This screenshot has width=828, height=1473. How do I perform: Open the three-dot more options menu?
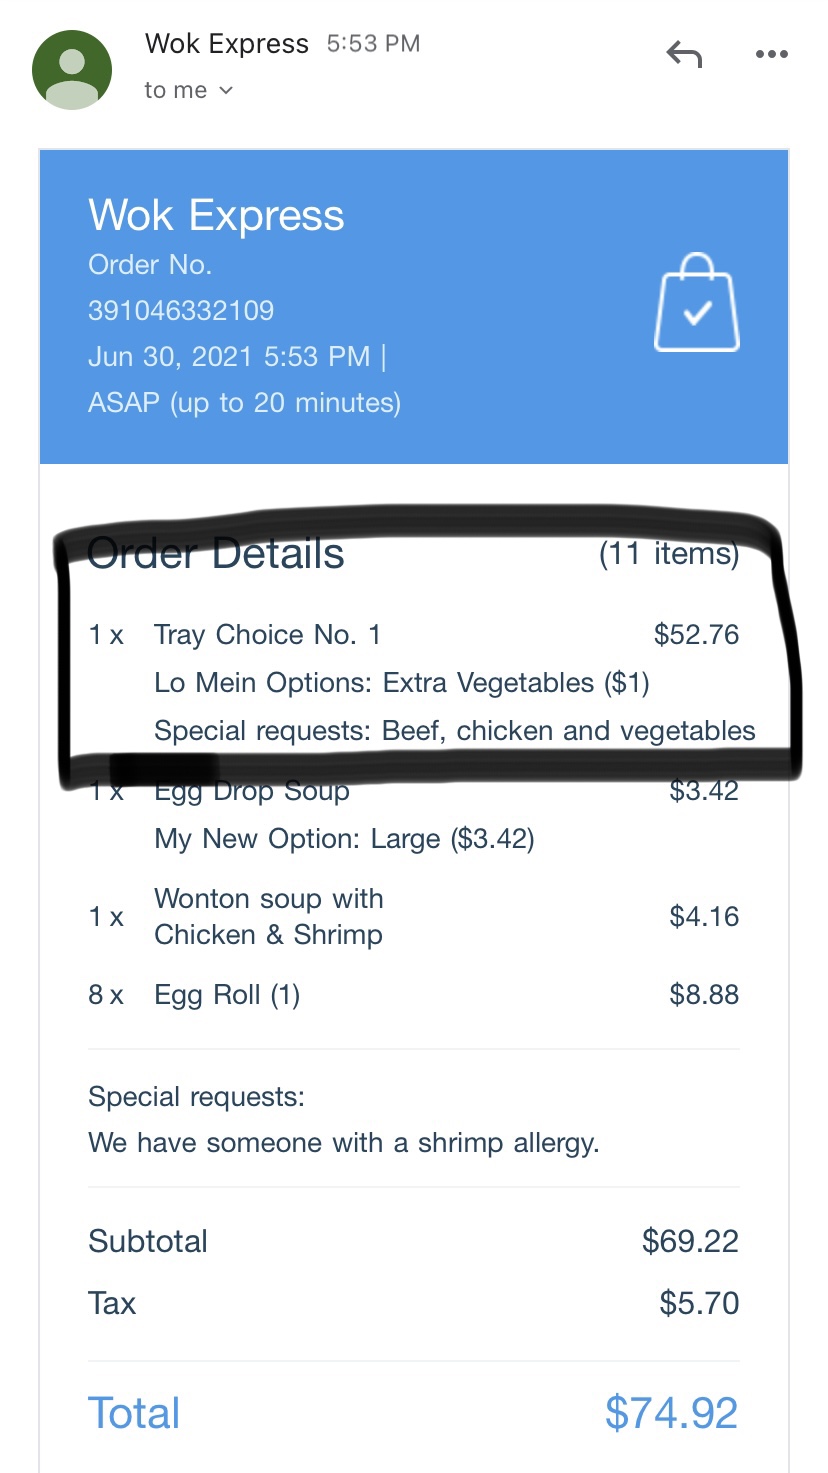click(x=771, y=55)
